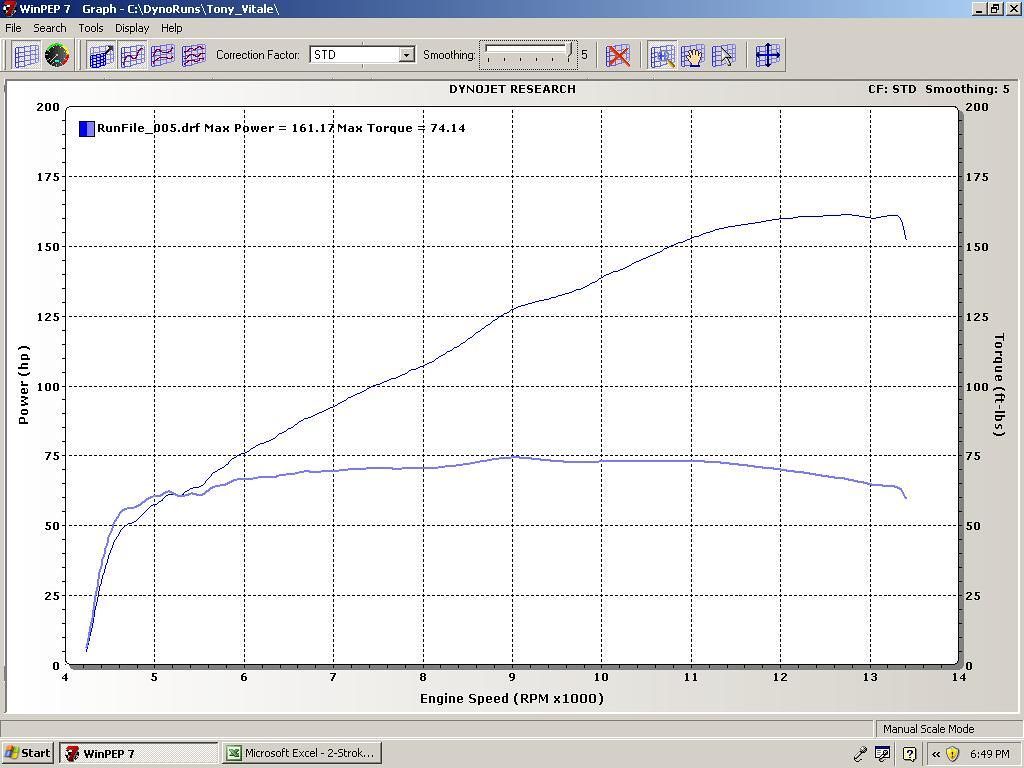Click the yellow security shield tray icon
Viewport: 1024px width, 768px height.
[952, 754]
